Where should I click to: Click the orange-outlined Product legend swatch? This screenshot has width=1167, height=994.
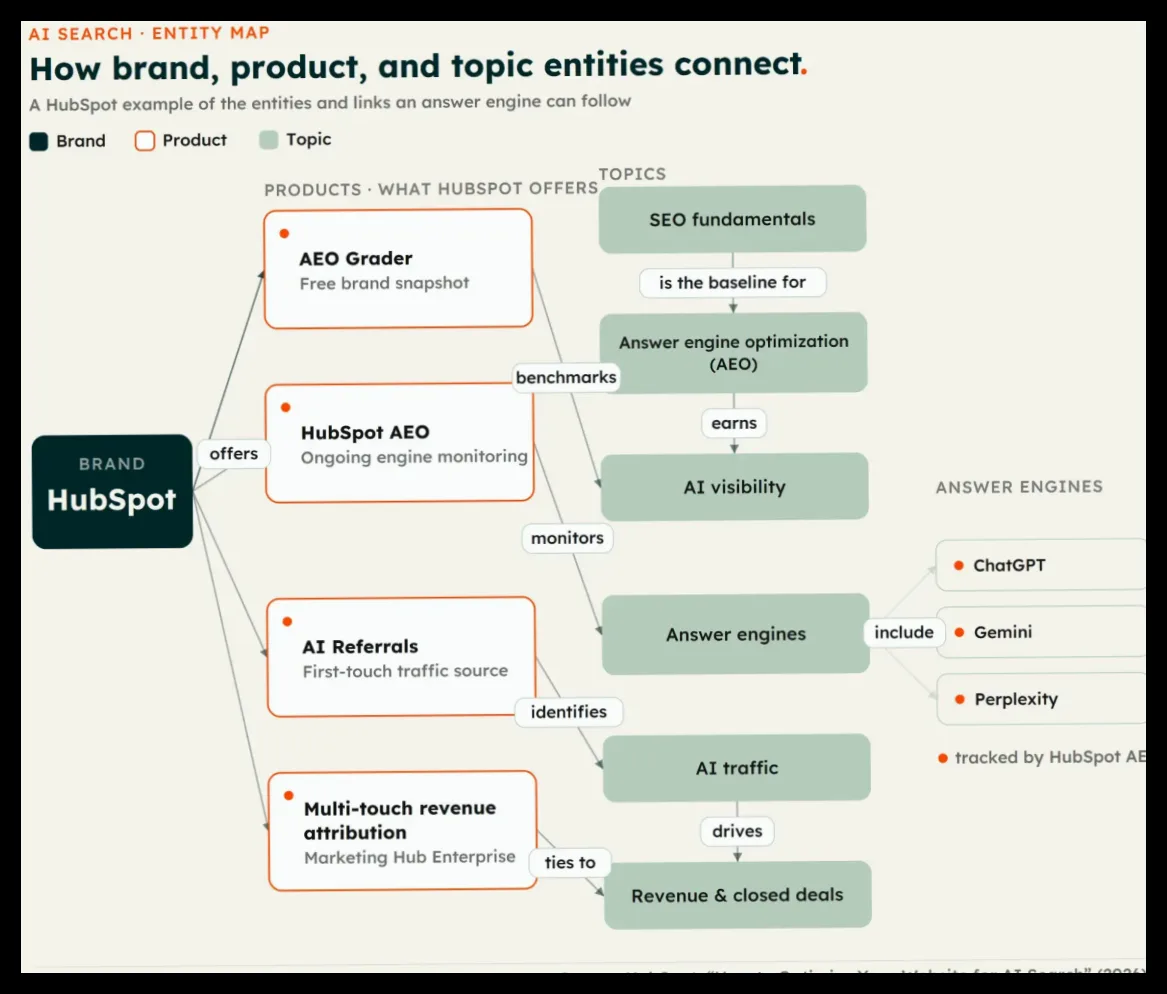pos(144,141)
